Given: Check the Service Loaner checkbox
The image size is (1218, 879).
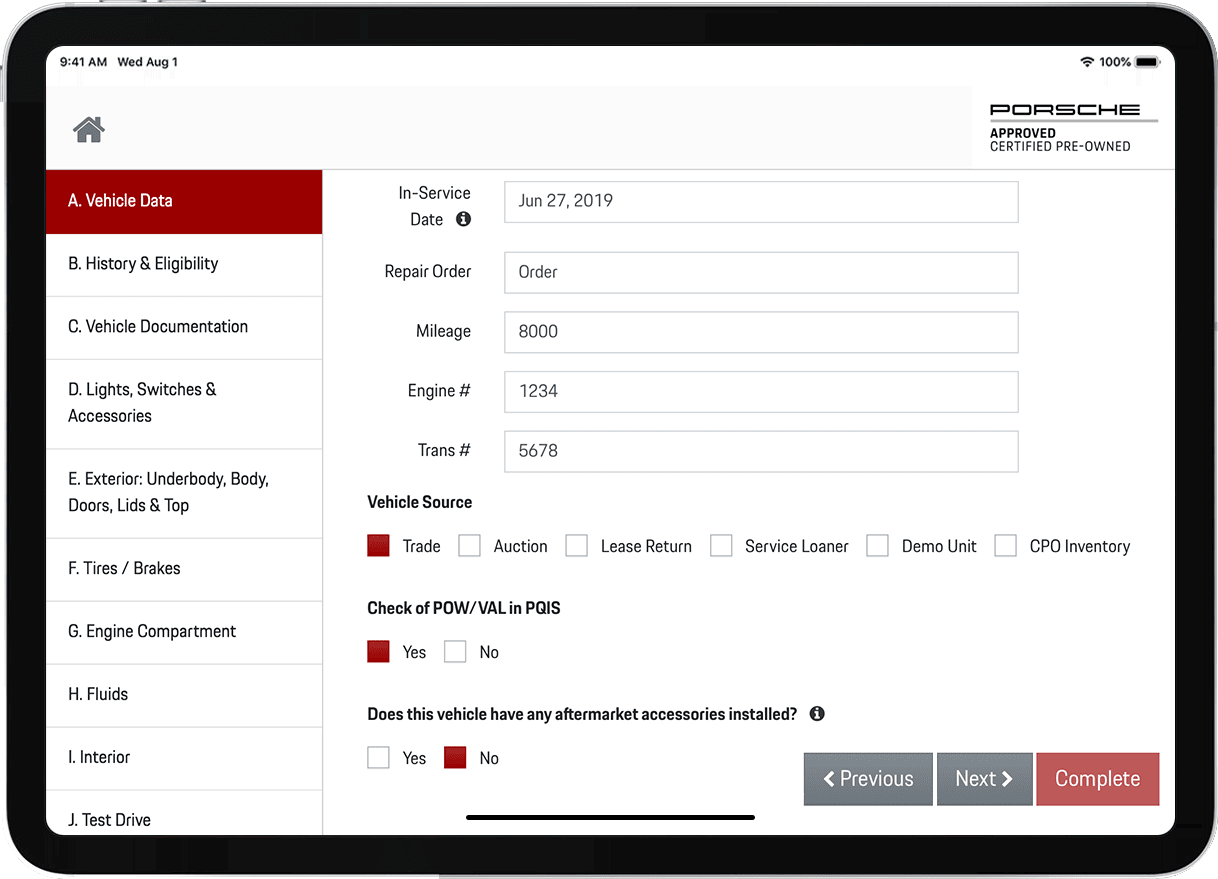Looking at the screenshot, I should [x=721, y=546].
